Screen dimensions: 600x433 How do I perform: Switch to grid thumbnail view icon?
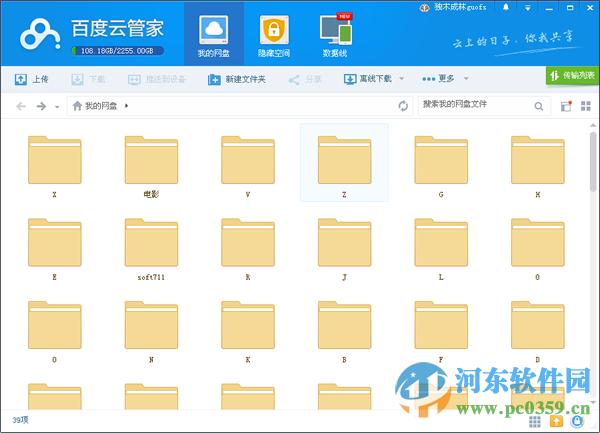click(x=586, y=106)
